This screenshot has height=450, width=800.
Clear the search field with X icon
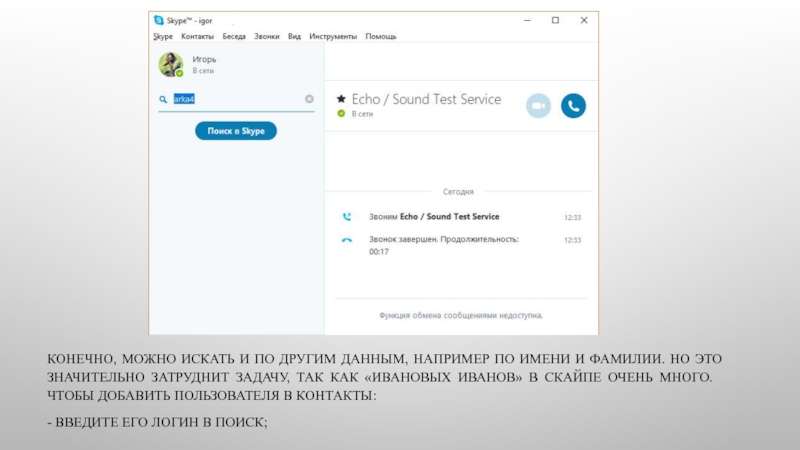click(309, 99)
